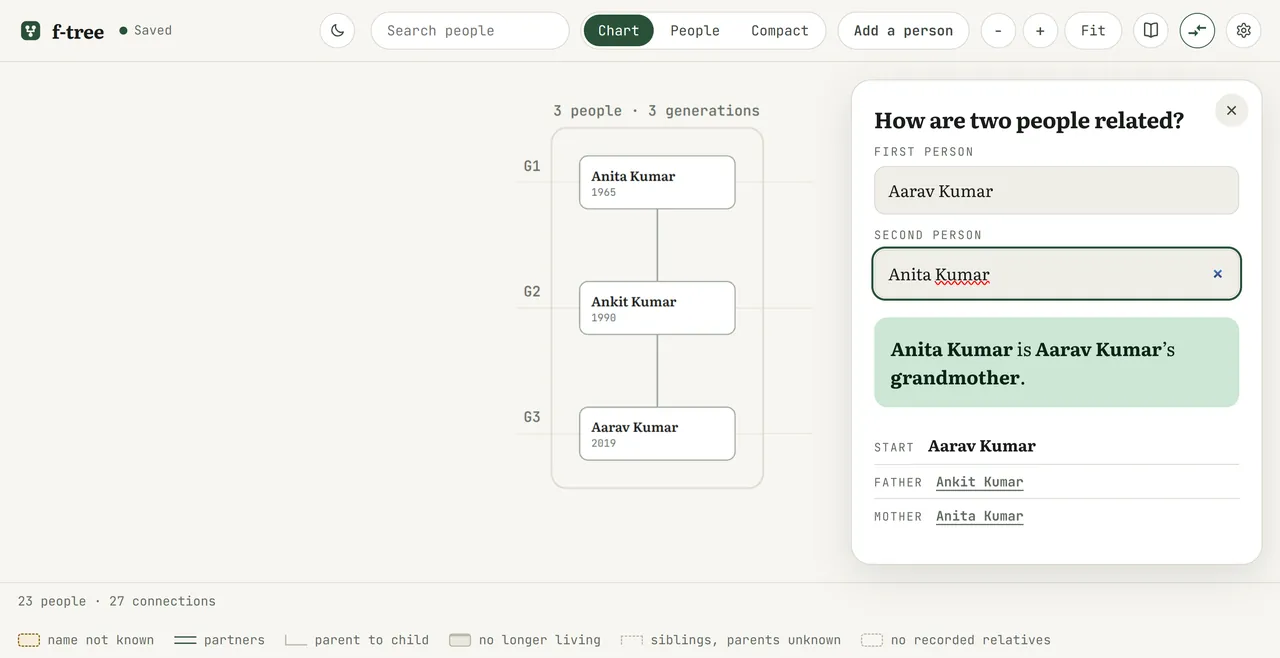Screen dimensions: 1280x658
Task: Click the no recorded relatives legend icon
Action: 872,640
